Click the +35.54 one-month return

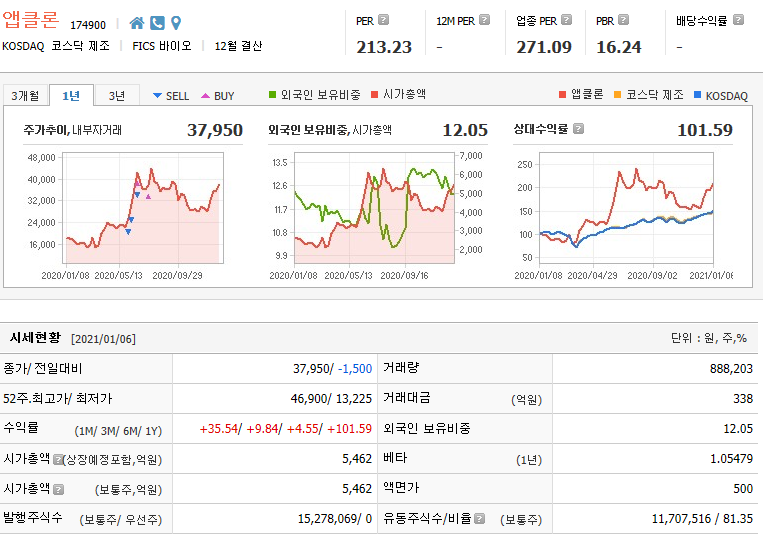click(218, 429)
